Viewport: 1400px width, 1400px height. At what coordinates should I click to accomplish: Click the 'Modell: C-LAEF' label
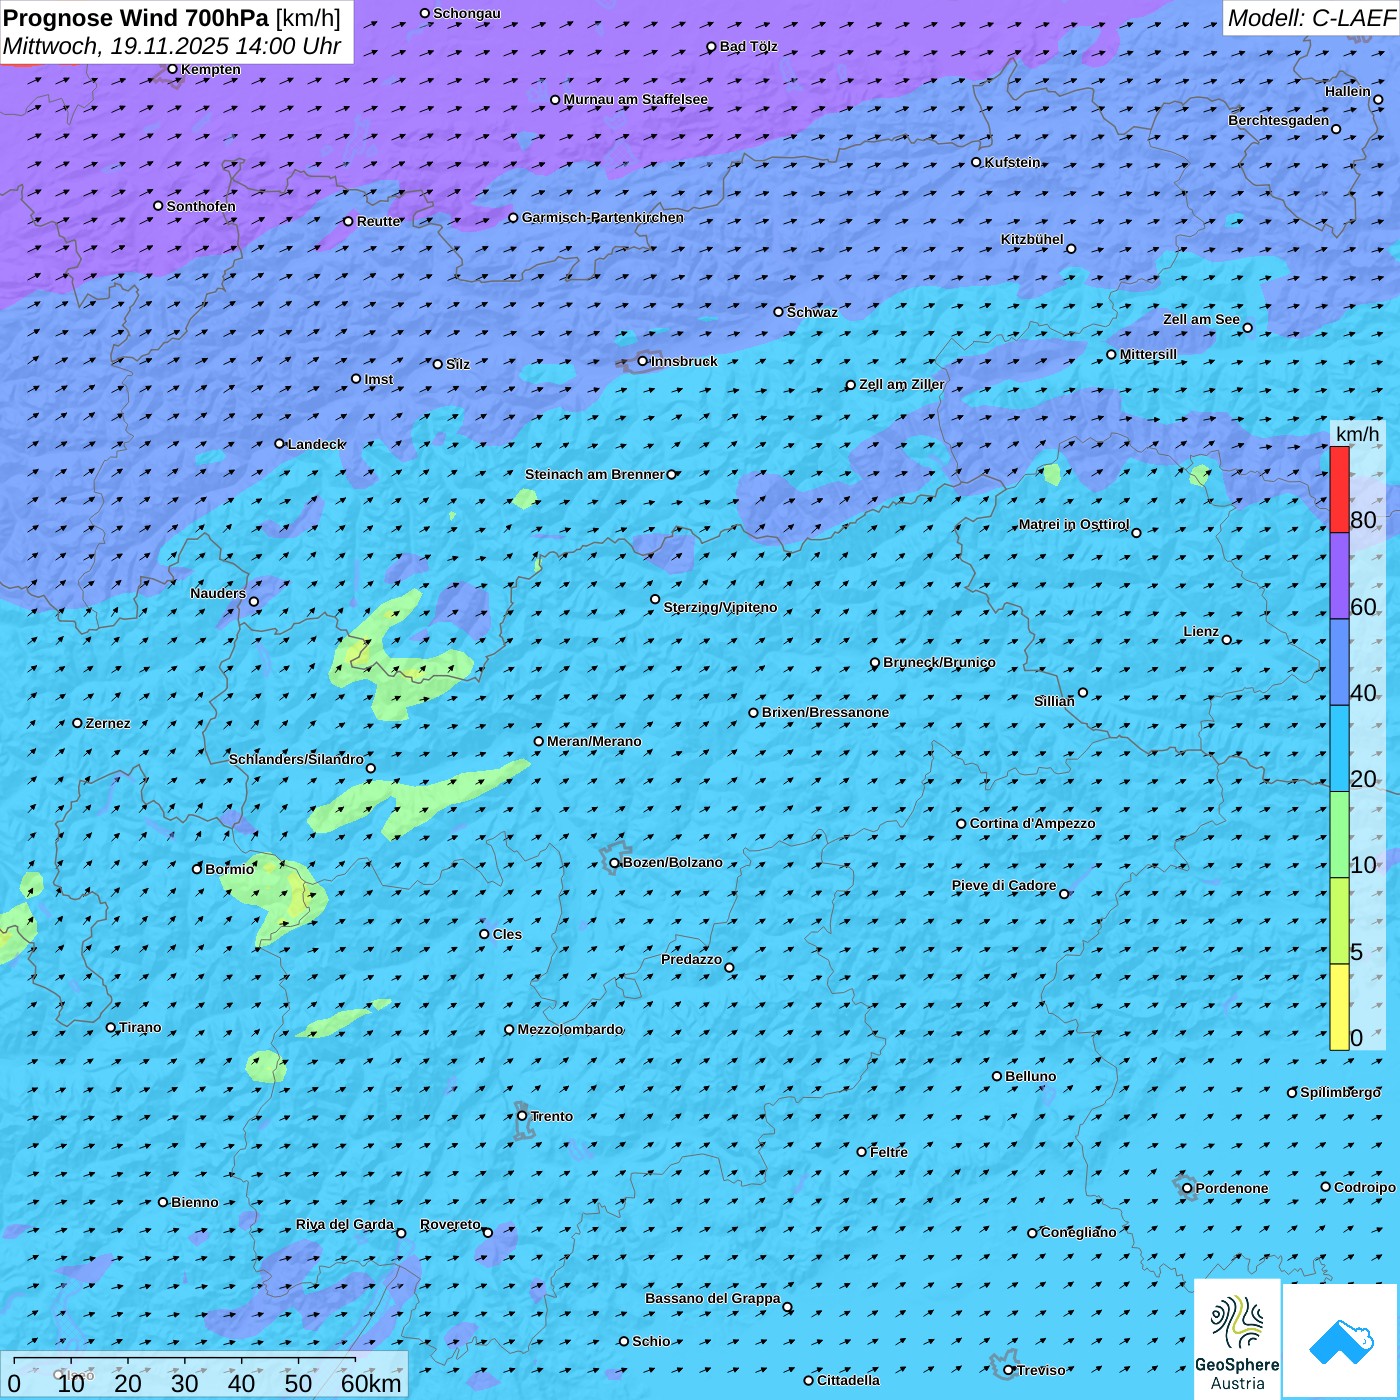pos(1310,18)
